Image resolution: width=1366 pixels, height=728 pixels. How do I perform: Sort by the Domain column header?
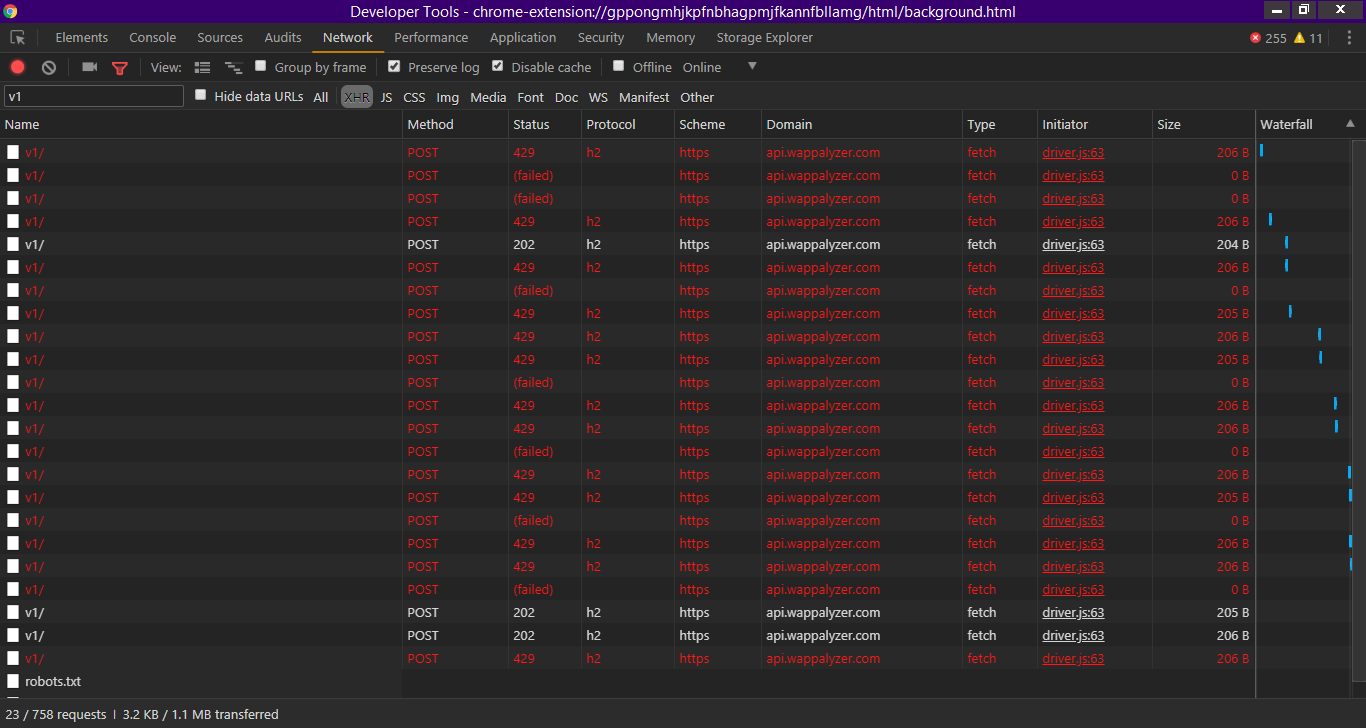click(862, 124)
